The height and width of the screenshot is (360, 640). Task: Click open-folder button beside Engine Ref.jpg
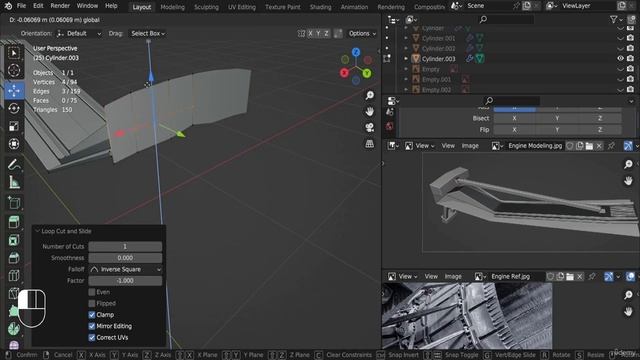click(x=570, y=276)
